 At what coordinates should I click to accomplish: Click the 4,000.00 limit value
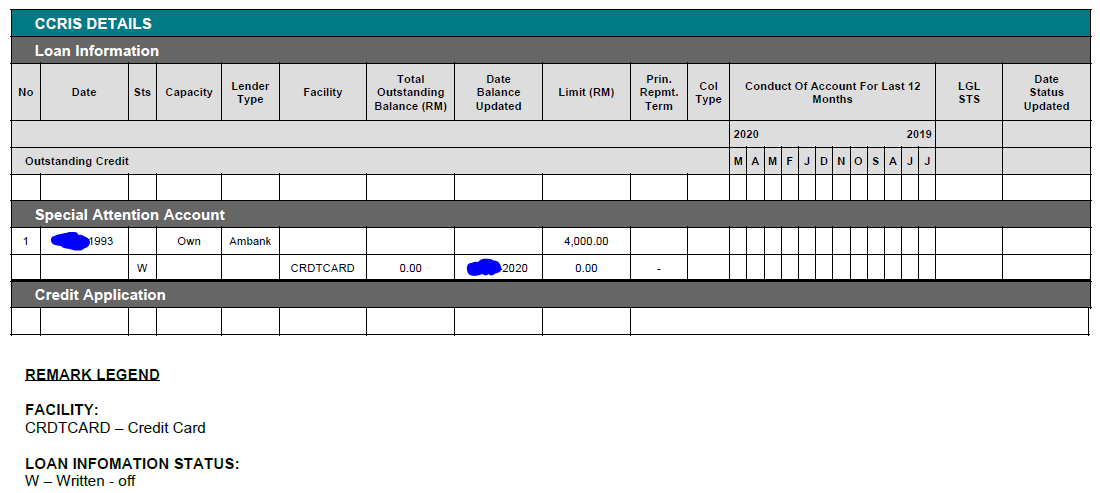[x=586, y=241]
